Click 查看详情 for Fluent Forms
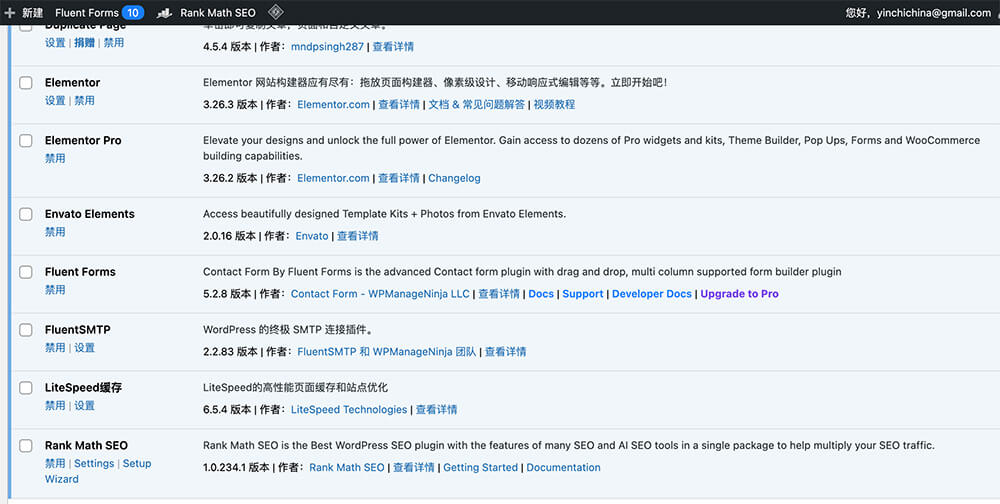 [499, 294]
